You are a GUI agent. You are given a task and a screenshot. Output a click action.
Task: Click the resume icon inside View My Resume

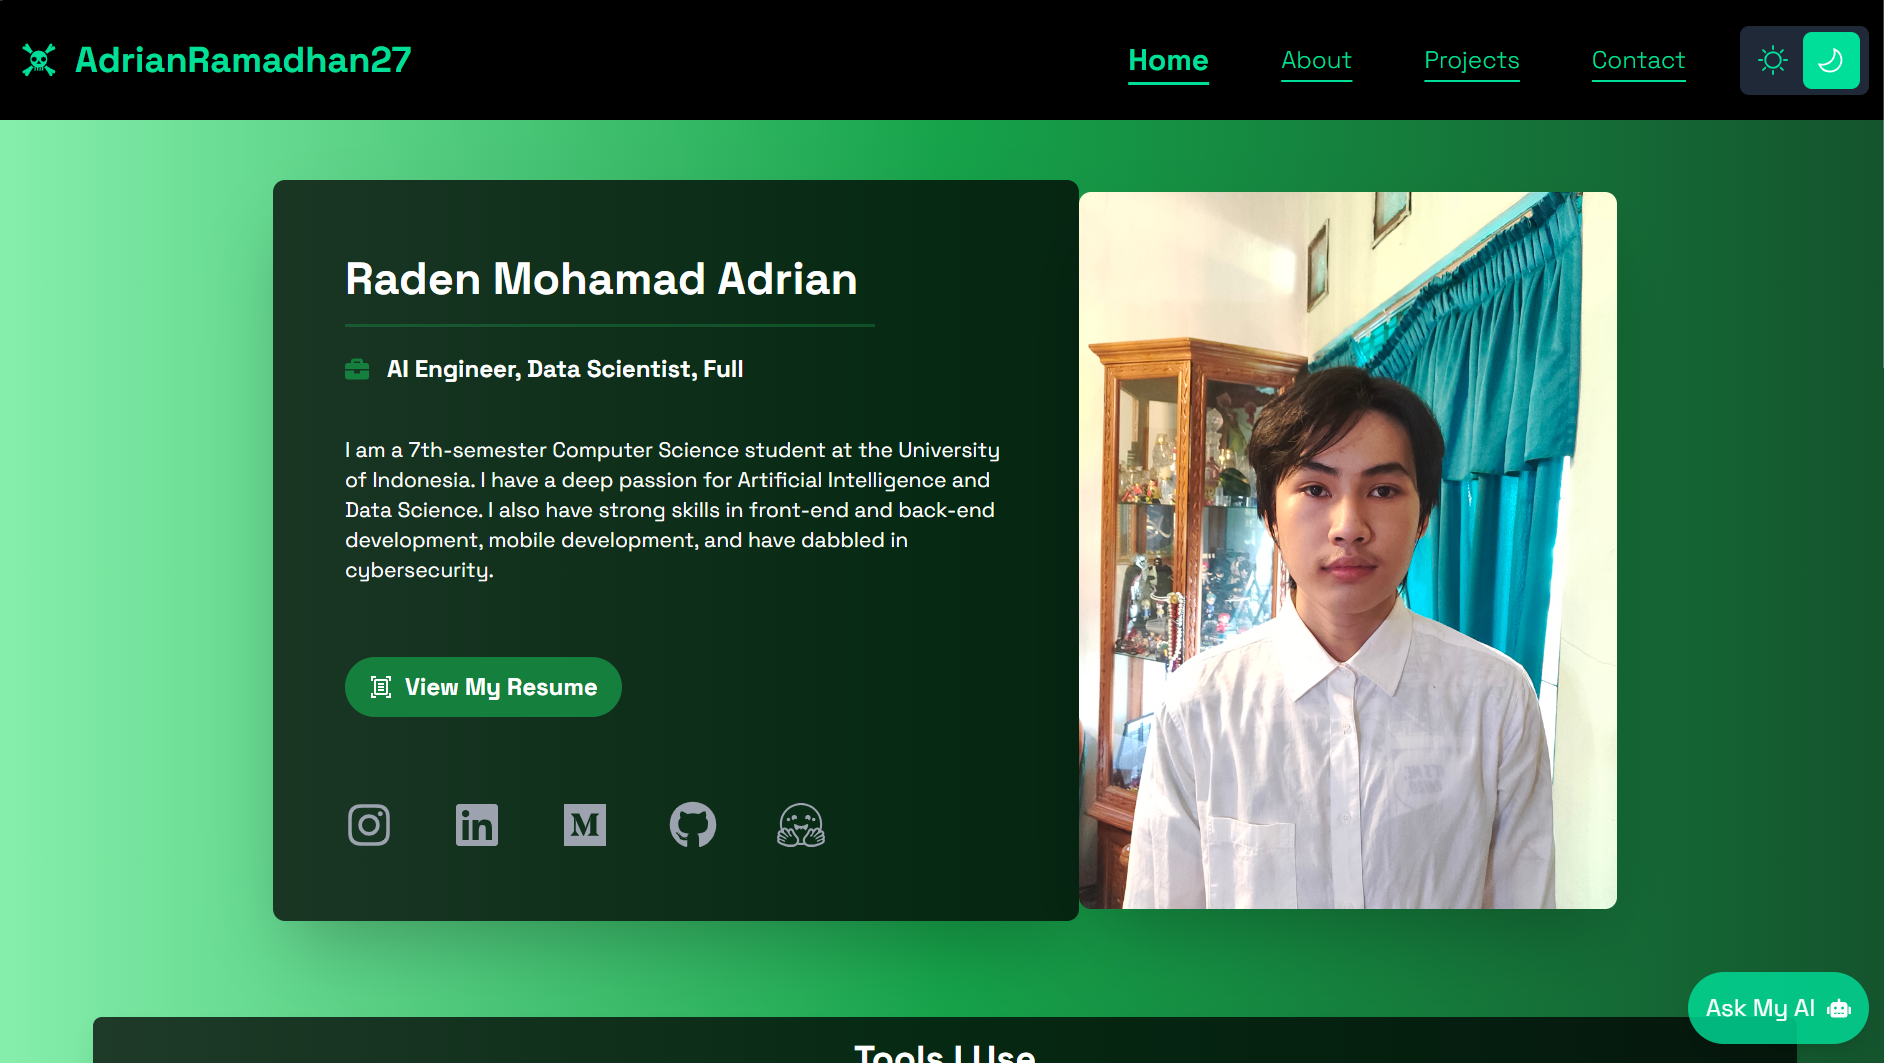[379, 687]
